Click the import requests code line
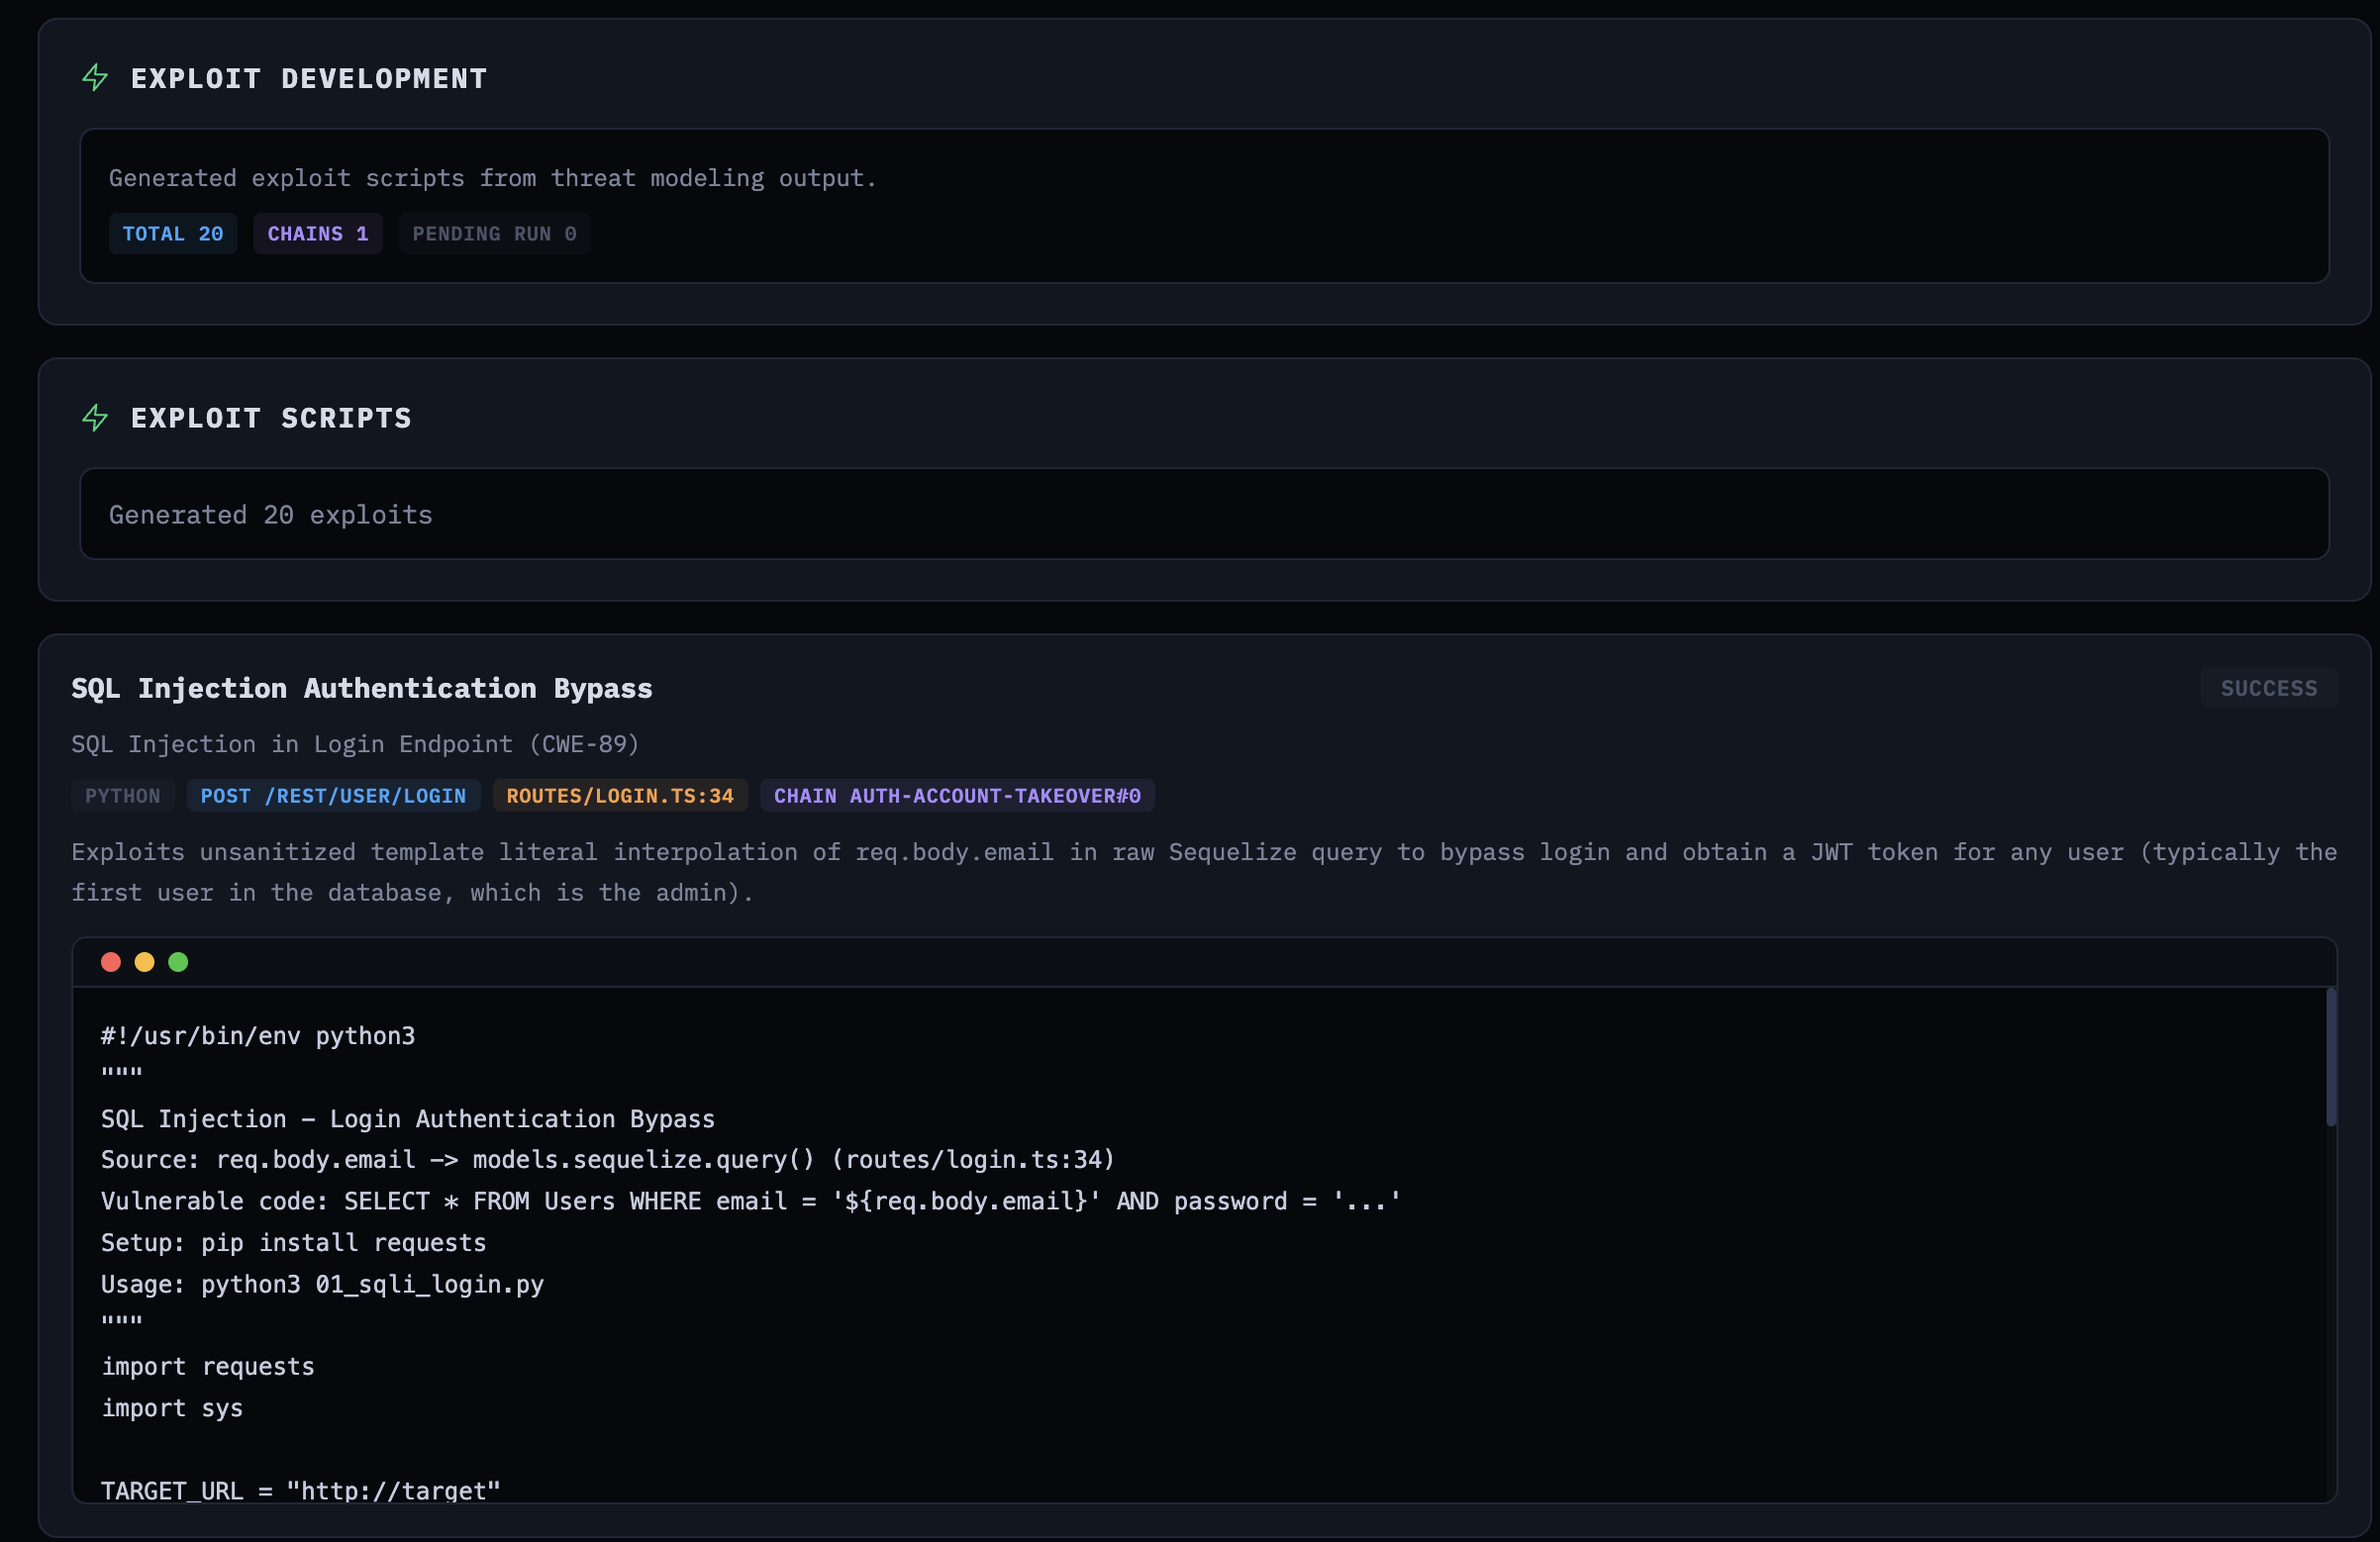The image size is (2380, 1542). coord(208,1366)
